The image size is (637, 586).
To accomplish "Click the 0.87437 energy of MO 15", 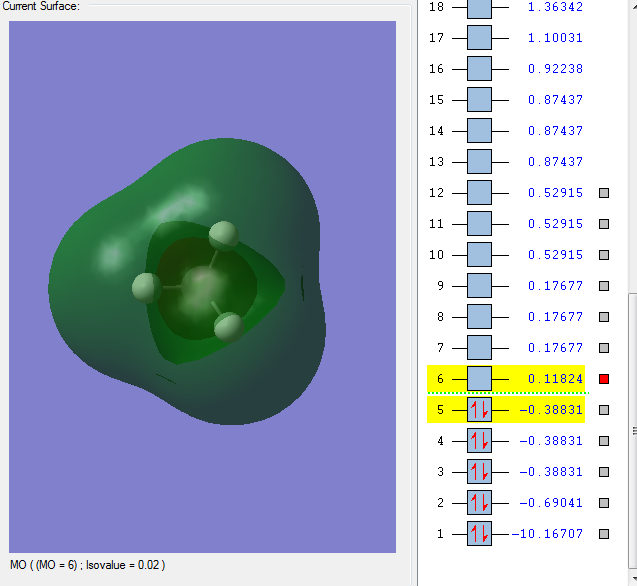I will (x=555, y=100).
